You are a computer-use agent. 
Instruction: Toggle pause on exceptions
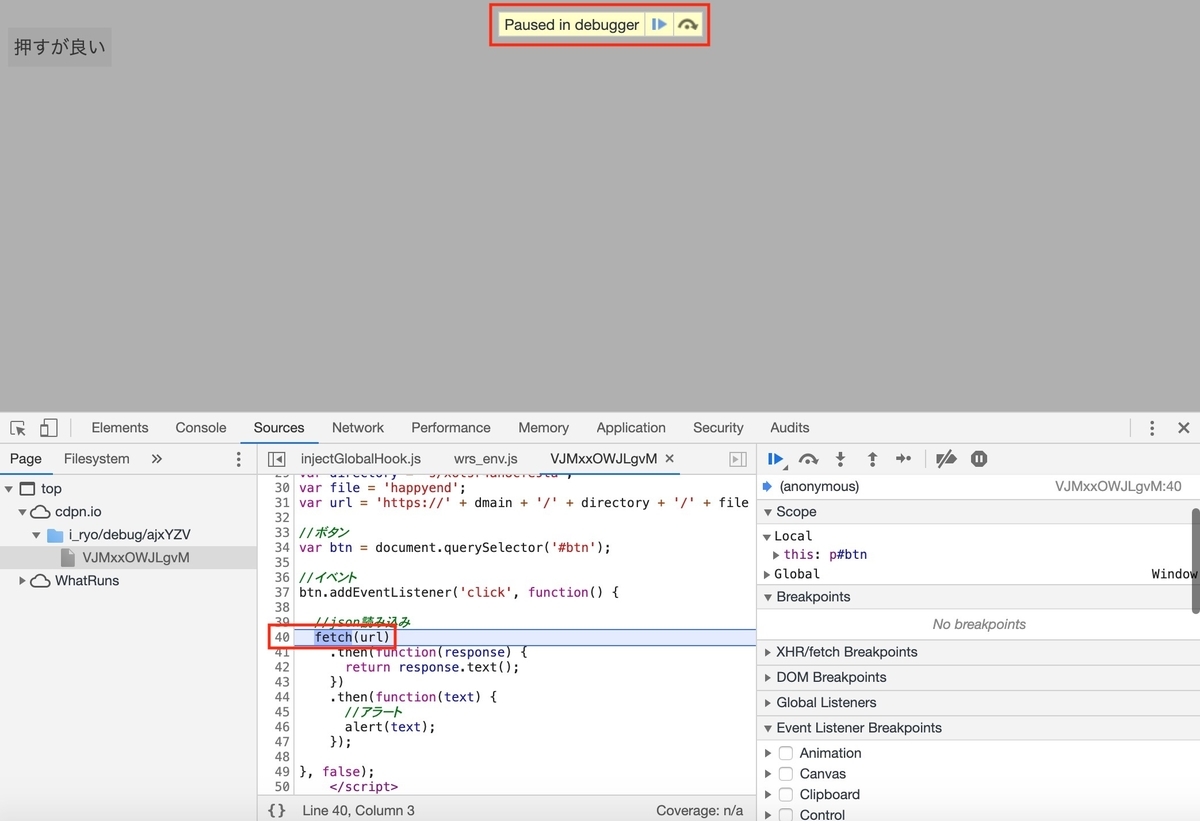[x=979, y=459]
